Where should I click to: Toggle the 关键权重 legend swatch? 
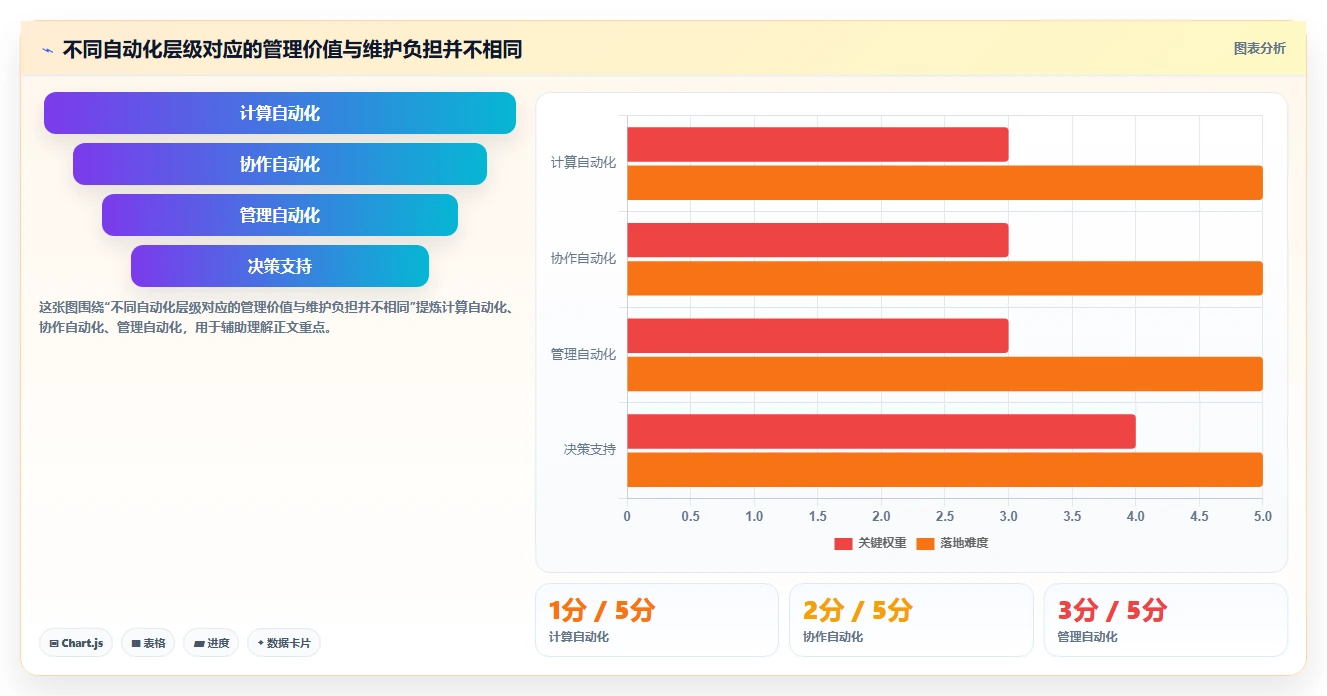pyautogui.click(x=843, y=543)
